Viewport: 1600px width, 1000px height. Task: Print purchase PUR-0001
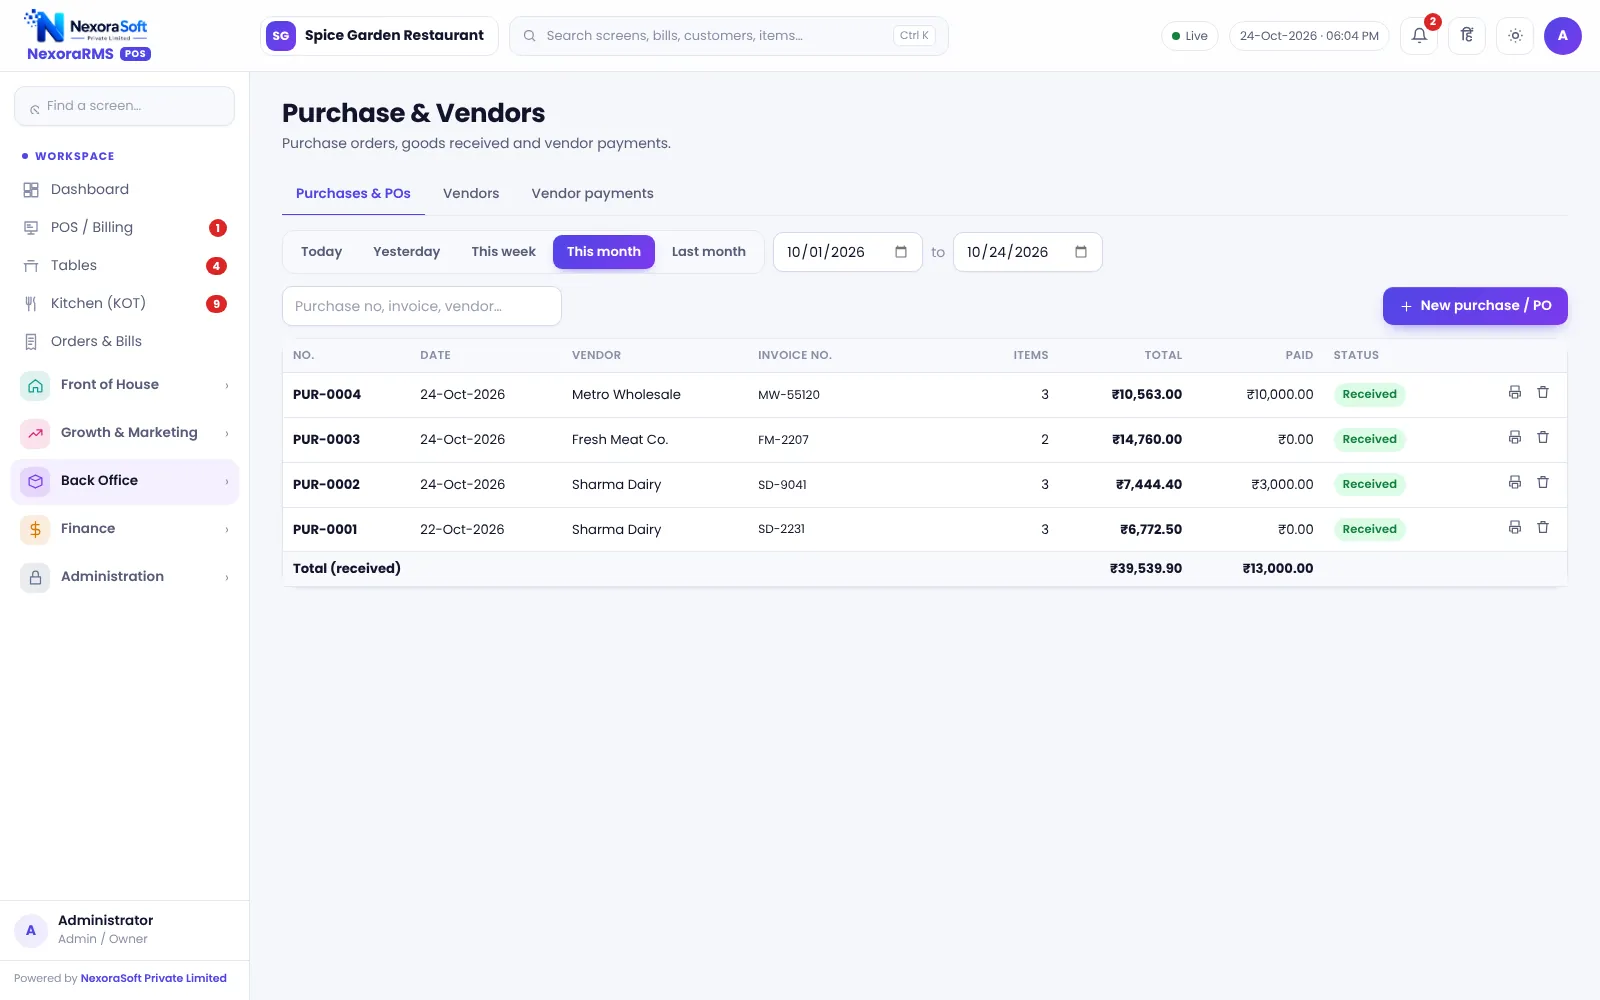coord(1515,528)
